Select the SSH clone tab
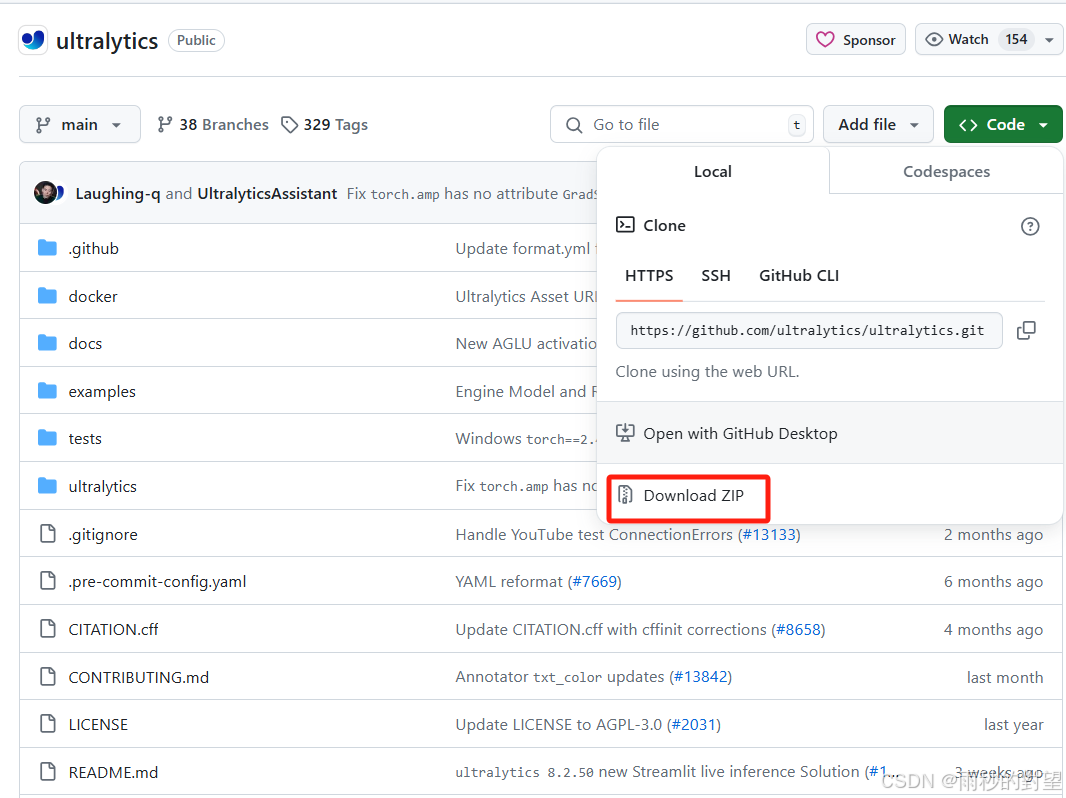 click(x=716, y=275)
